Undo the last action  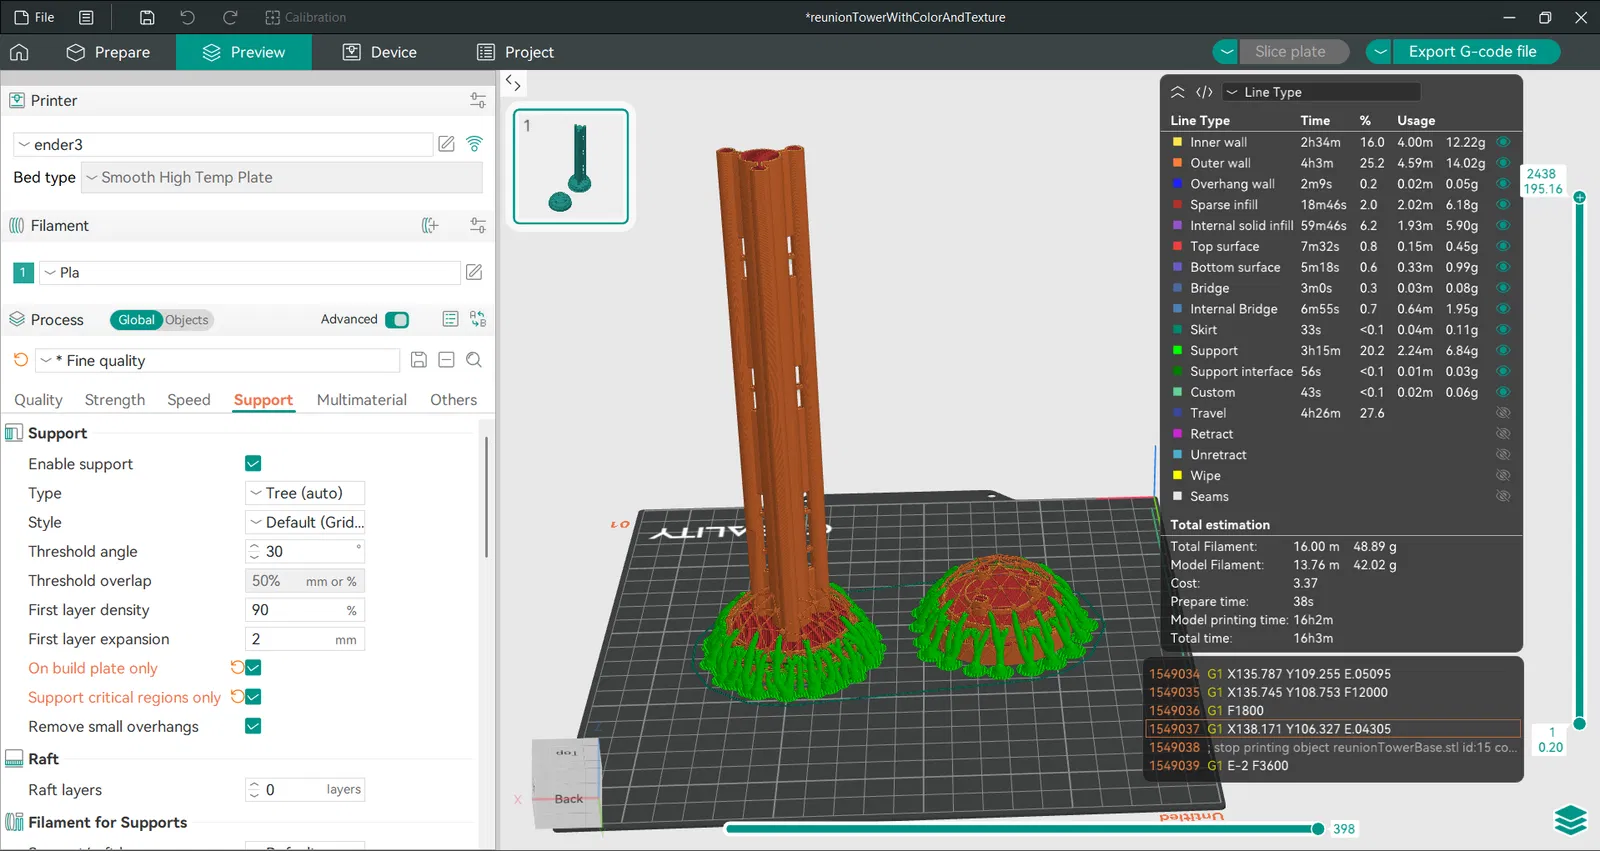(x=187, y=17)
